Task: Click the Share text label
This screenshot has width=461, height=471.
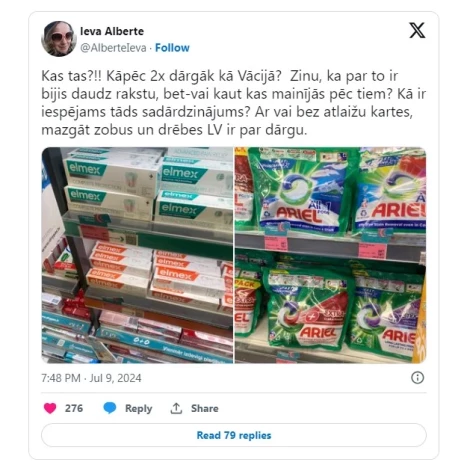Action: tap(205, 408)
